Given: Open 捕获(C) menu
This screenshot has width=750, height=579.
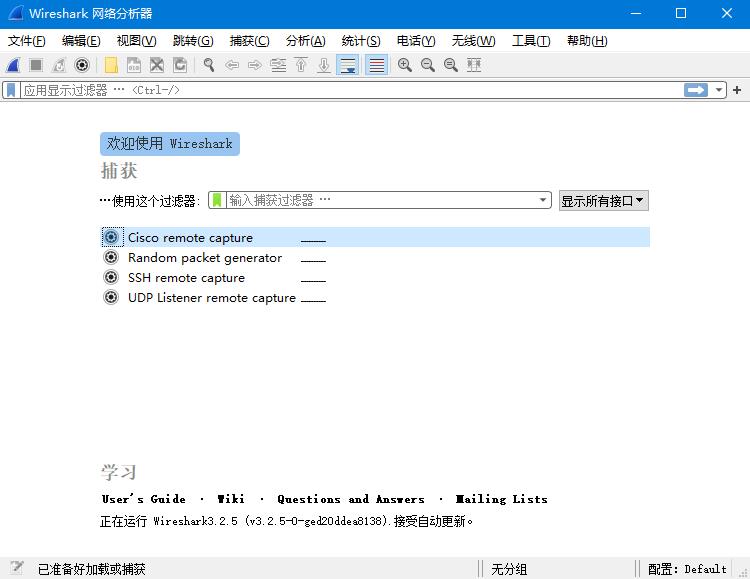Looking at the screenshot, I should point(249,41).
